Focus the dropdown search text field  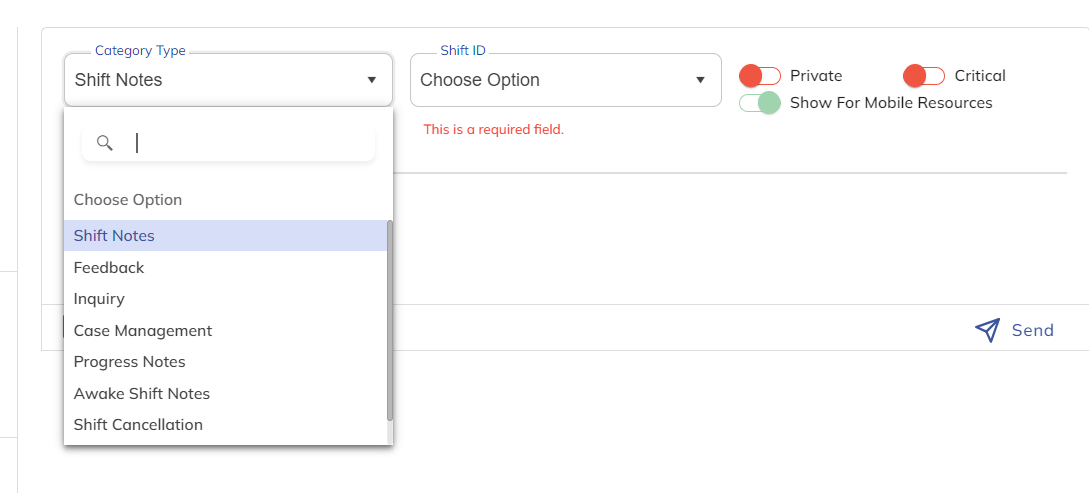click(x=250, y=143)
